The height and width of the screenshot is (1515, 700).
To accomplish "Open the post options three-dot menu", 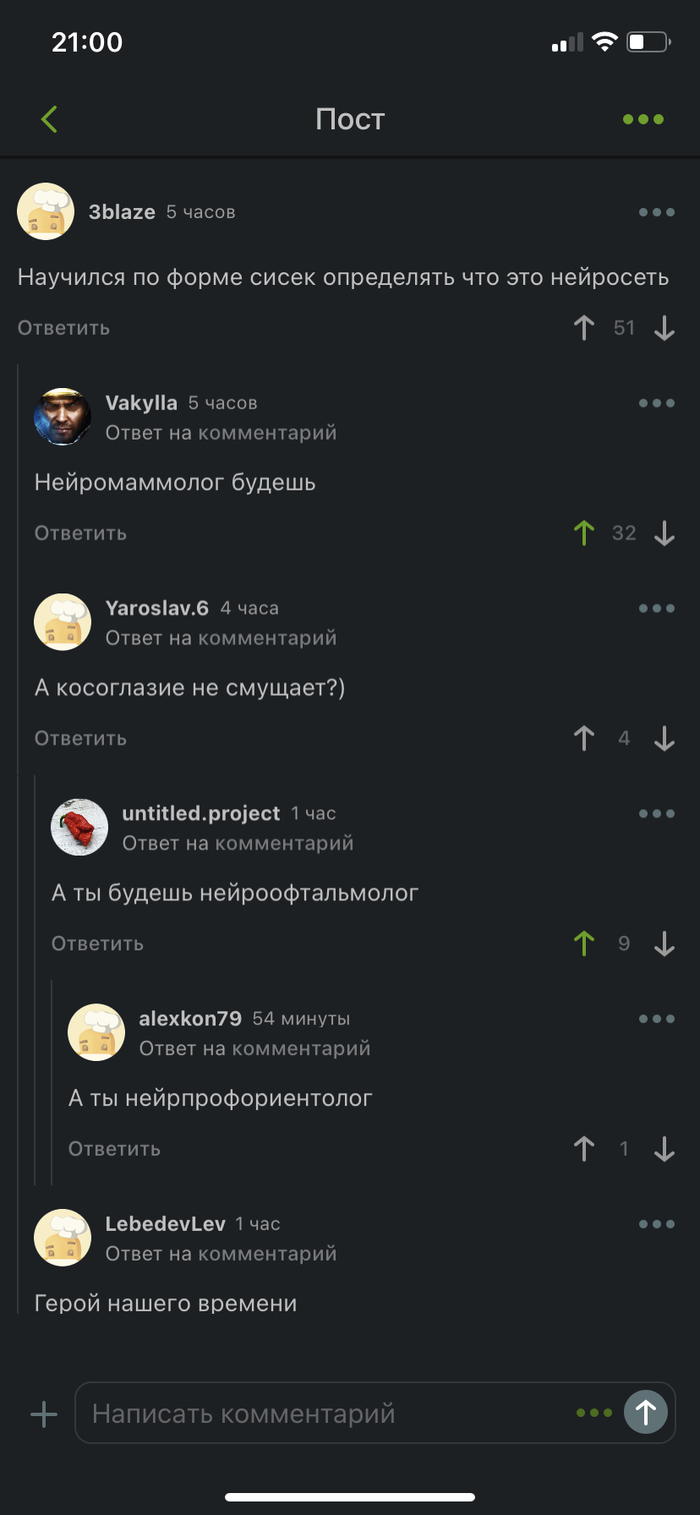I will [643, 120].
